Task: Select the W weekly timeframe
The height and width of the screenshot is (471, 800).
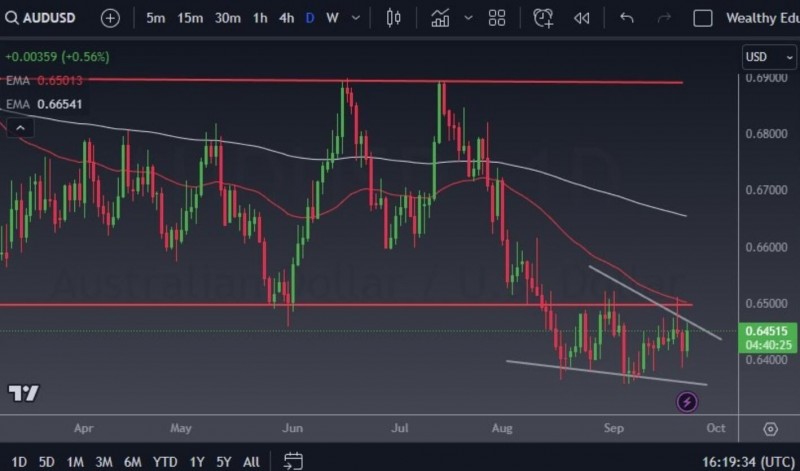Action: 333,18
